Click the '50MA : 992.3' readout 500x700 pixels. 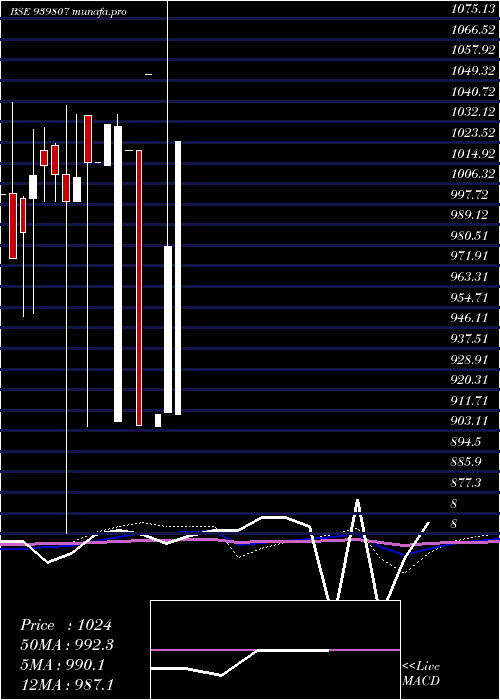pos(67,645)
